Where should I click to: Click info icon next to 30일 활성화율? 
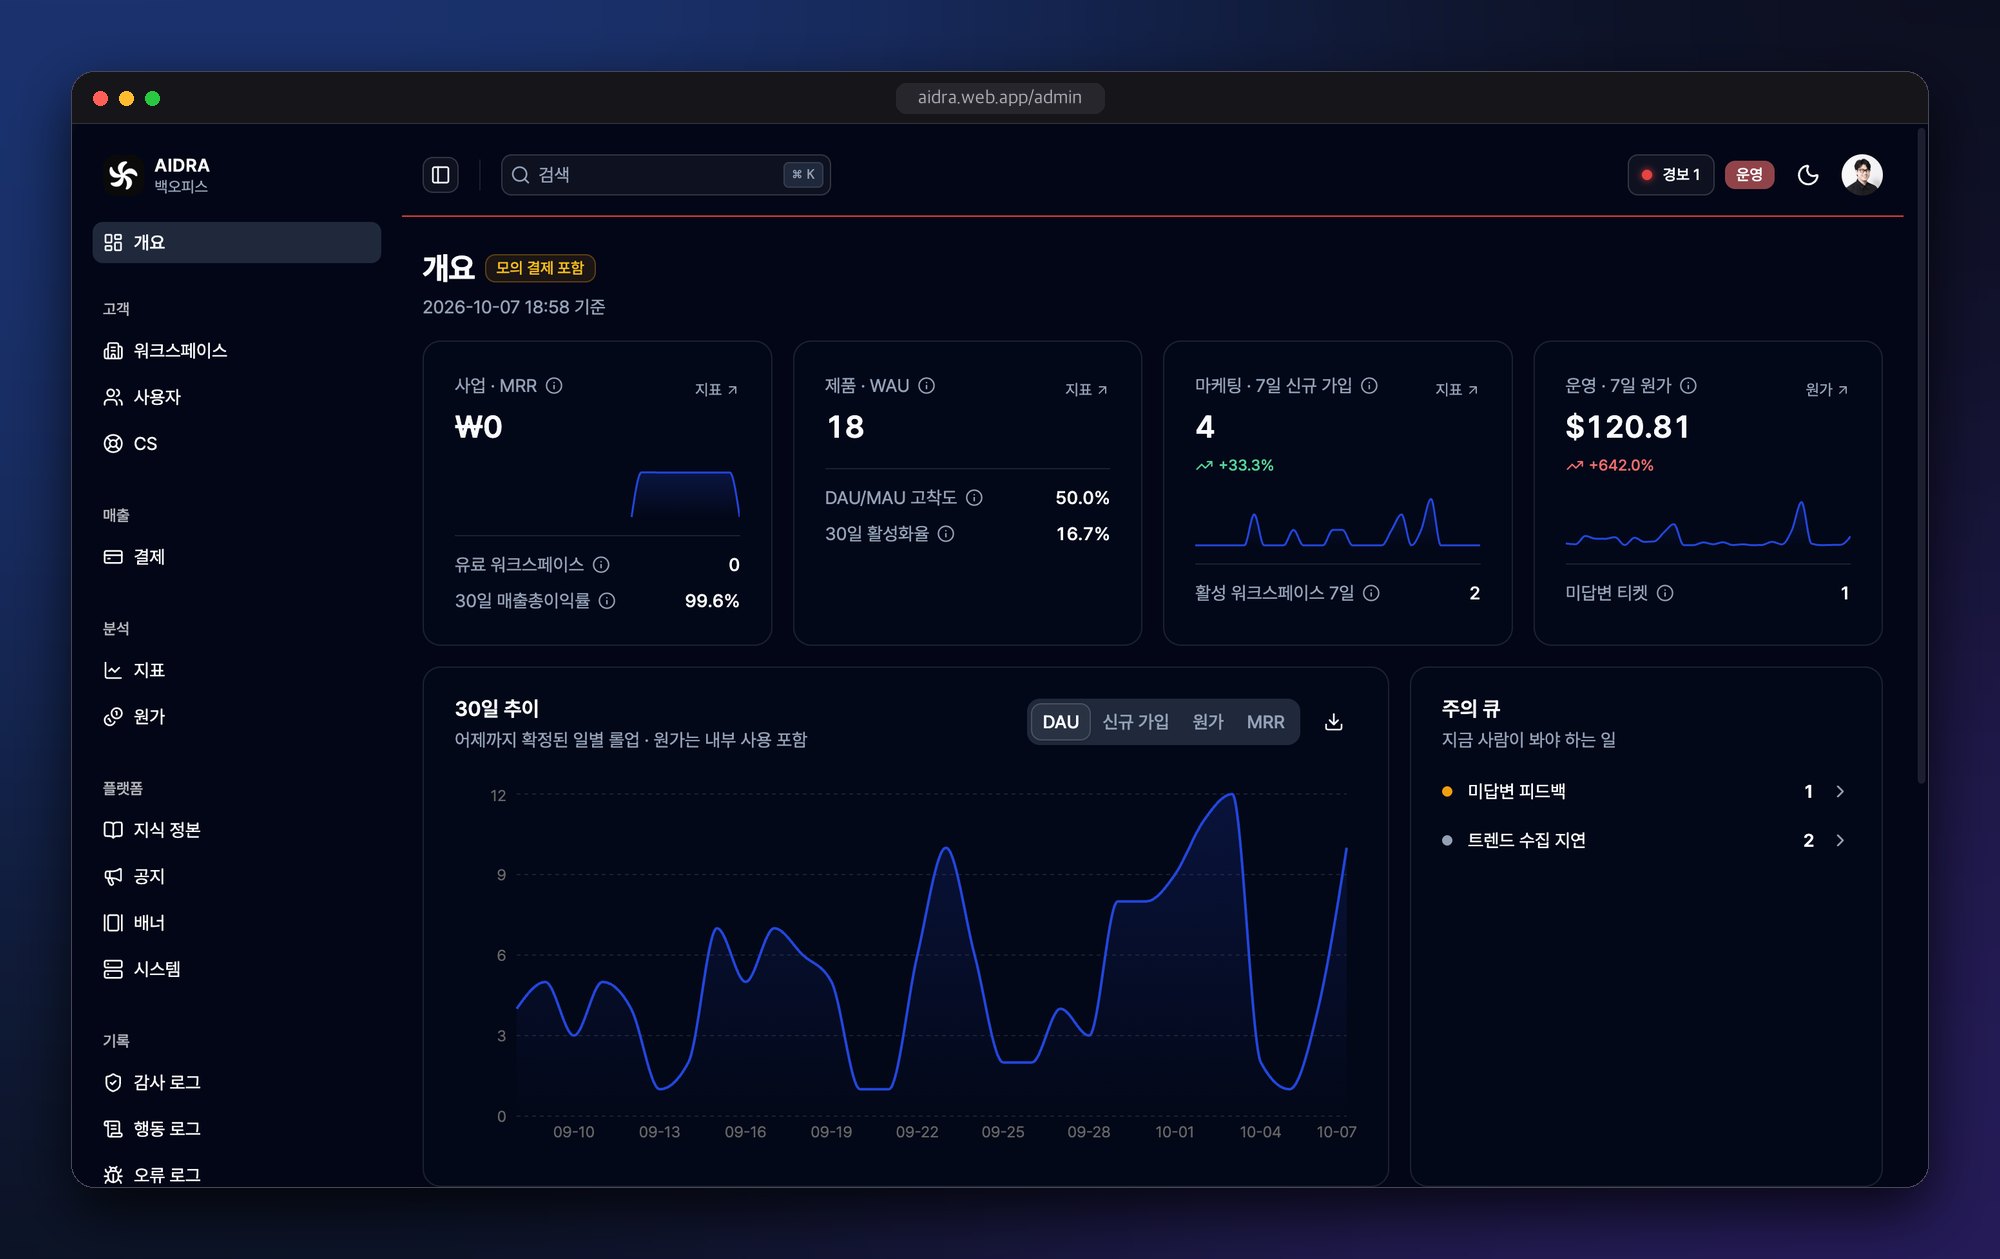point(946,534)
